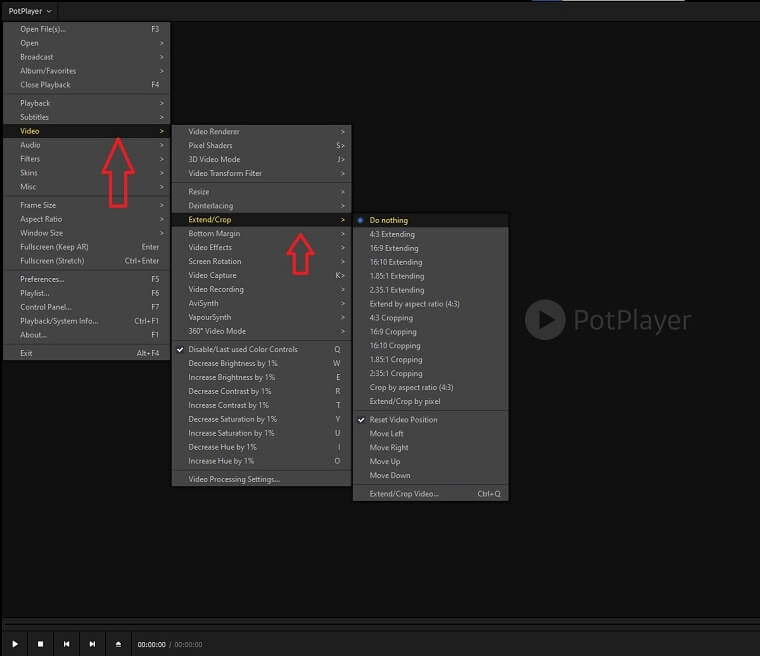Choose 1.85:1 Extending option
This screenshot has width=760, height=656.
[430, 276]
